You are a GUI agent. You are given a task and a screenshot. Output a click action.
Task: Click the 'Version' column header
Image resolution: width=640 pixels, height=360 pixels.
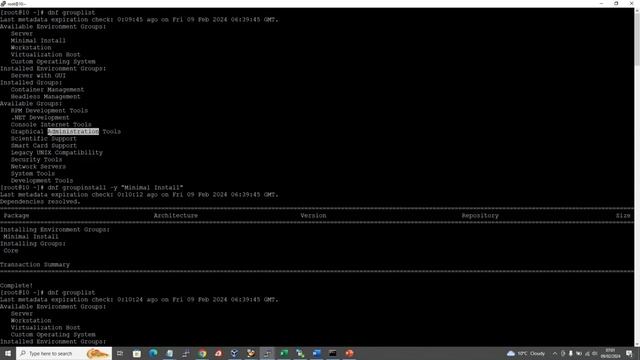(313, 216)
